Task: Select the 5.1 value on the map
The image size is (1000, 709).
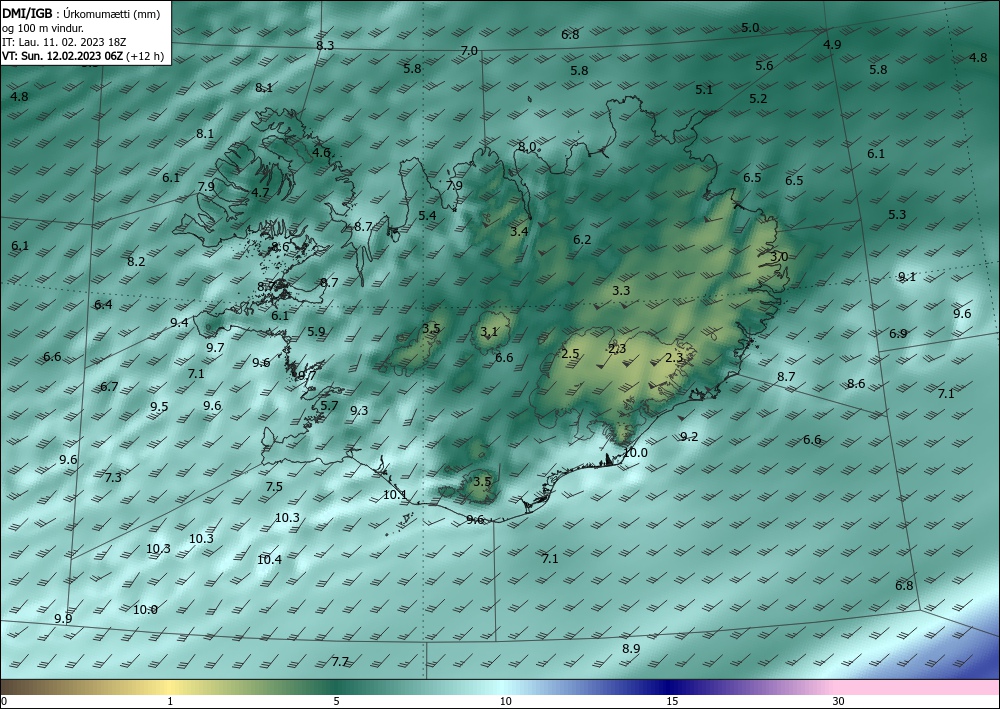Action: point(704,90)
